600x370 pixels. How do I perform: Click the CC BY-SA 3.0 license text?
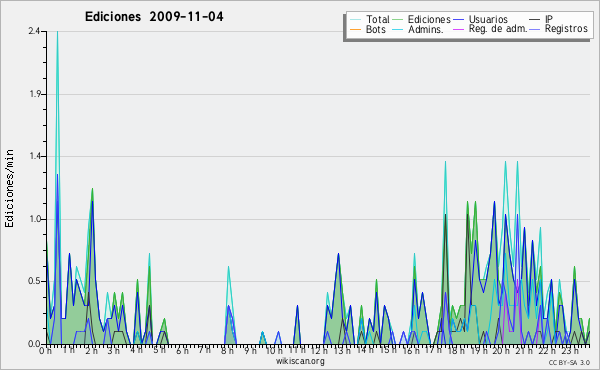click(569, 362)
